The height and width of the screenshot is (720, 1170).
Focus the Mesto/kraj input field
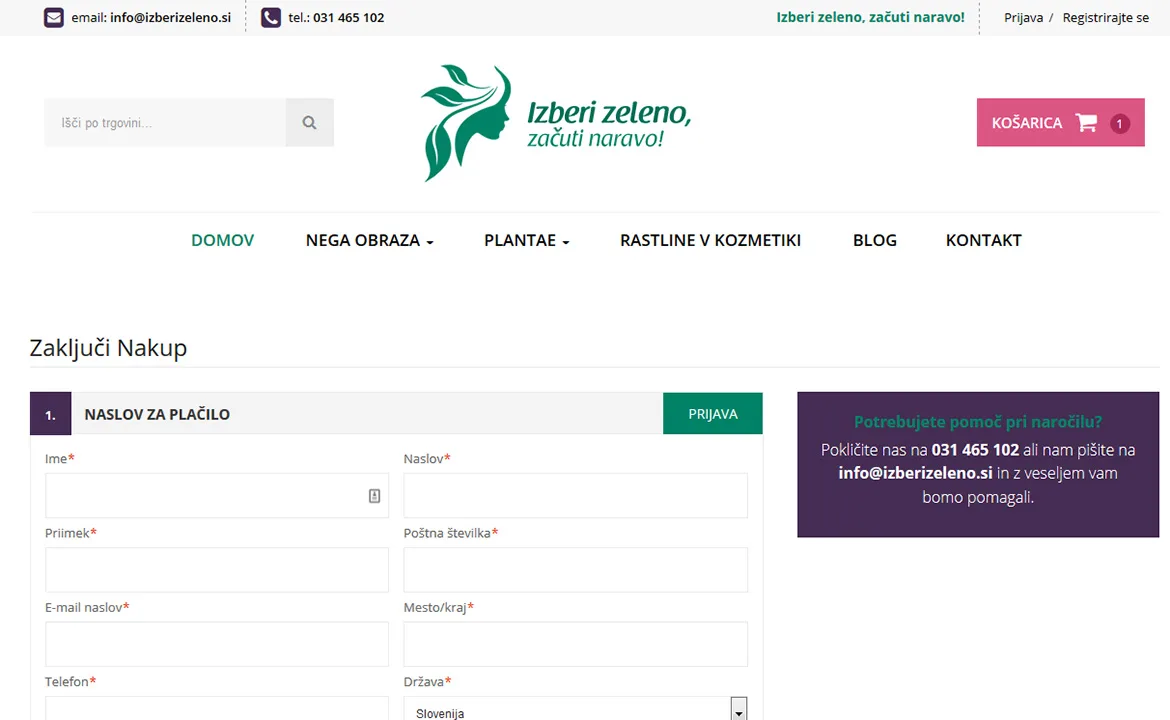[x=575, y=644]
